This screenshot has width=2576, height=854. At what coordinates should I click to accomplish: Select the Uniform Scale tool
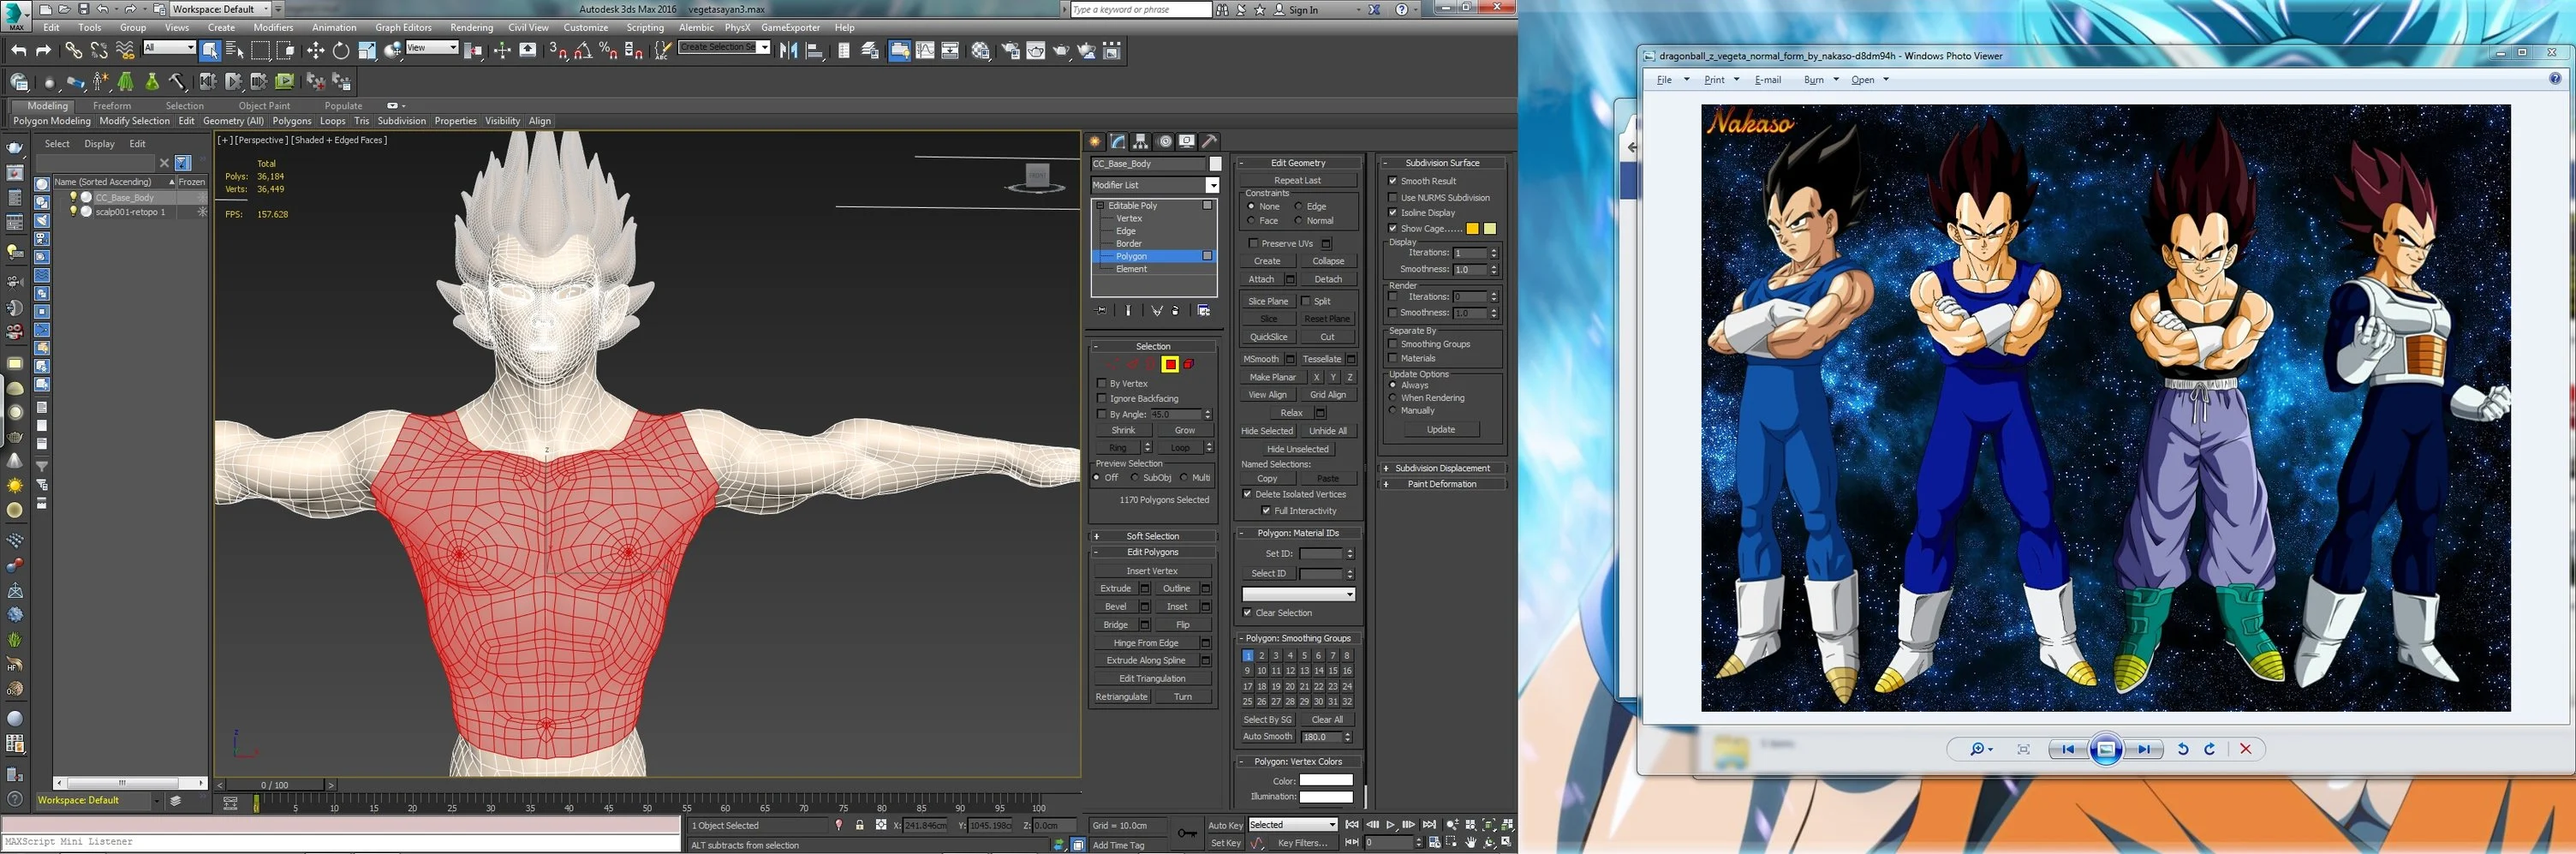(367, 50)
